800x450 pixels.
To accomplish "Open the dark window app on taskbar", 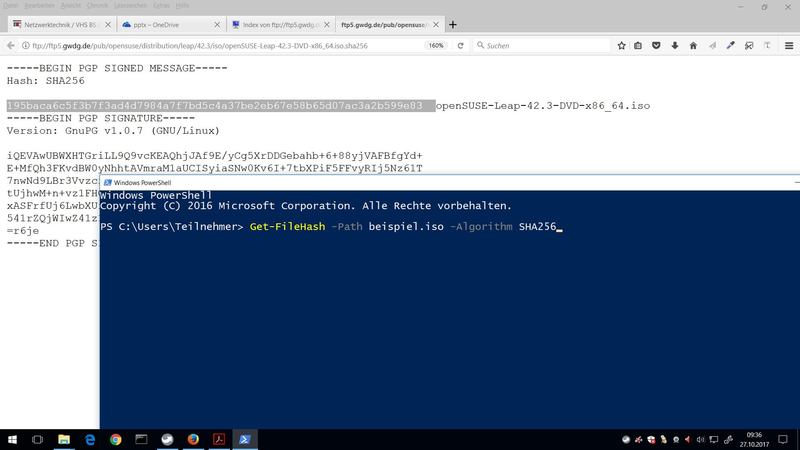I will click(x=141, y=439).
